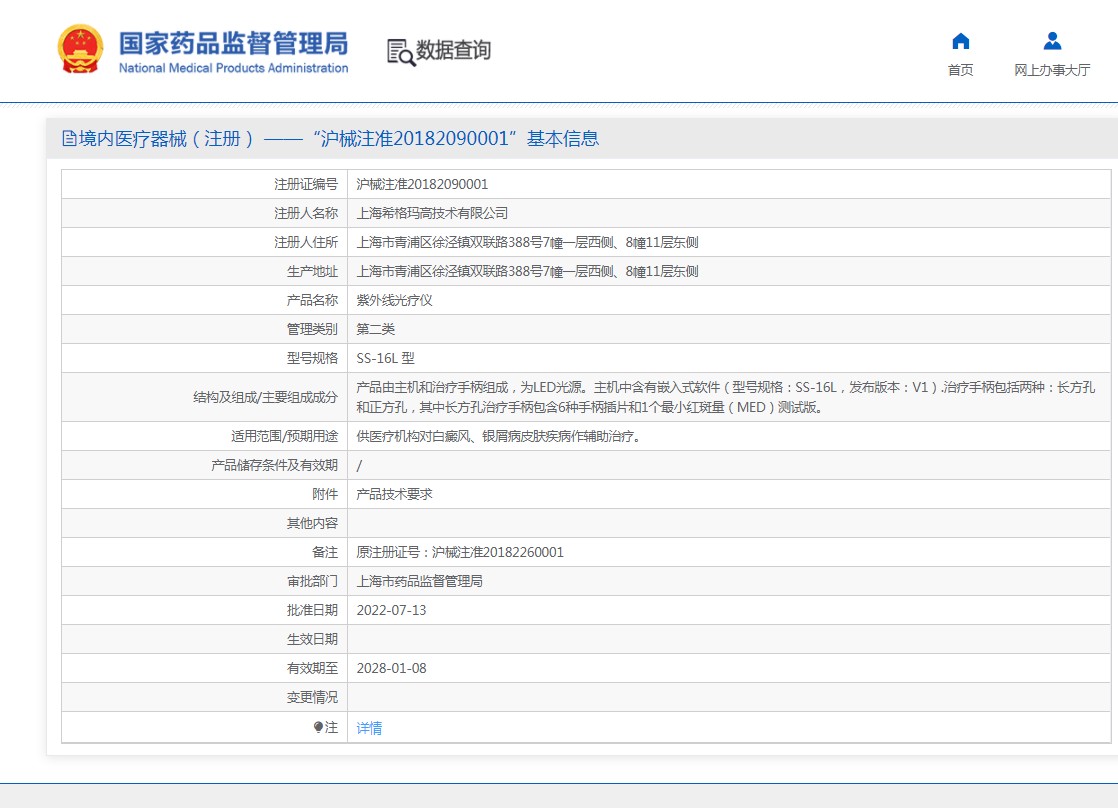Click the 注册证编号 row label
The width and height of the screenshot is (1118, 808).
point(306,185)
